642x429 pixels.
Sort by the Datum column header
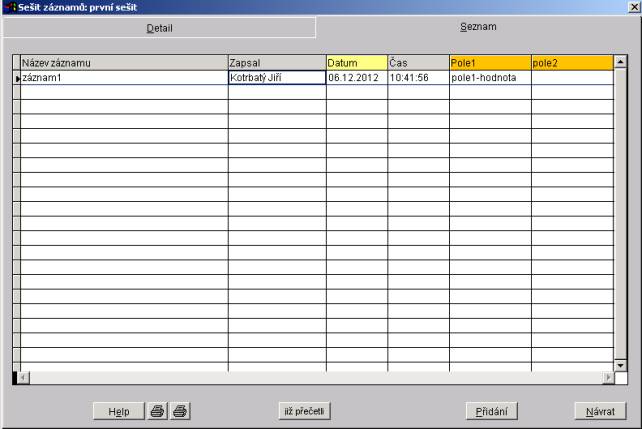coord(356,63)
